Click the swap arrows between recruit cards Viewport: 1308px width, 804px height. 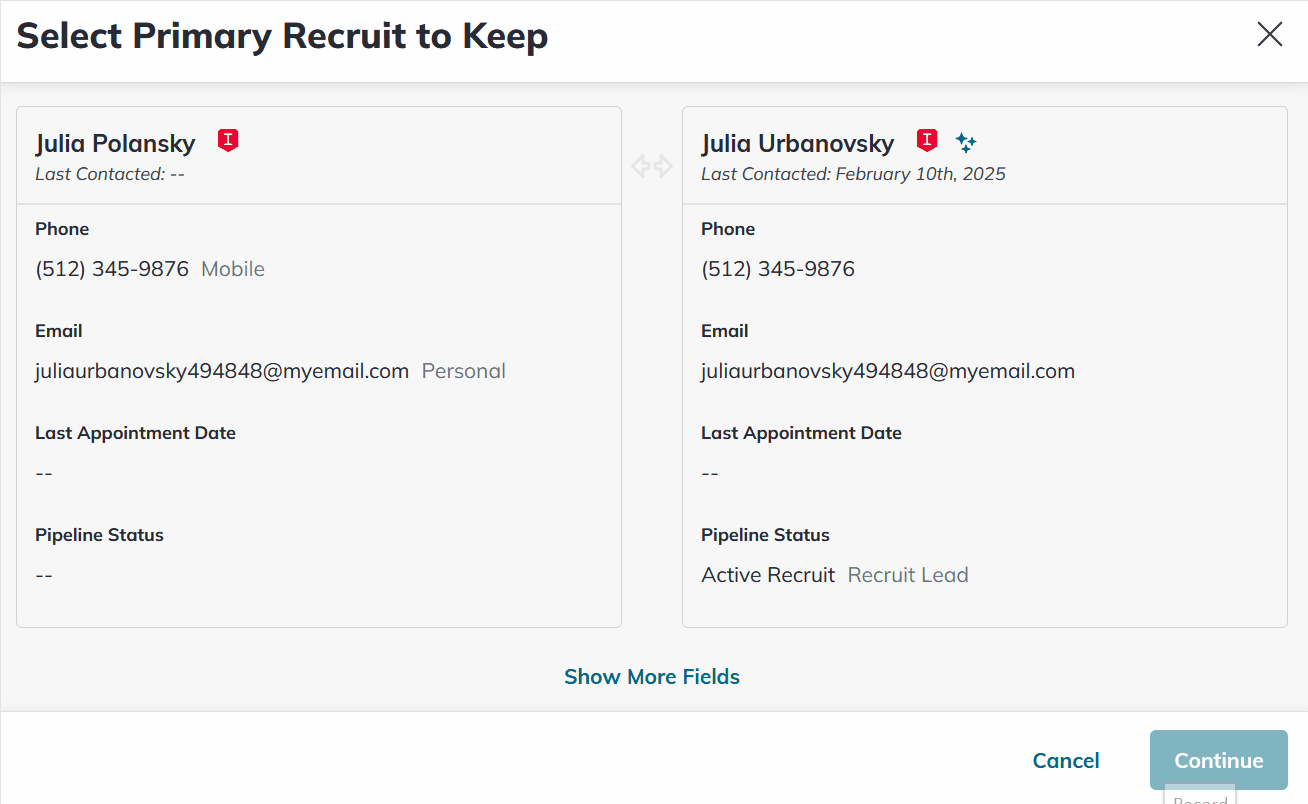pyautogui.click(x=652, y=166)
